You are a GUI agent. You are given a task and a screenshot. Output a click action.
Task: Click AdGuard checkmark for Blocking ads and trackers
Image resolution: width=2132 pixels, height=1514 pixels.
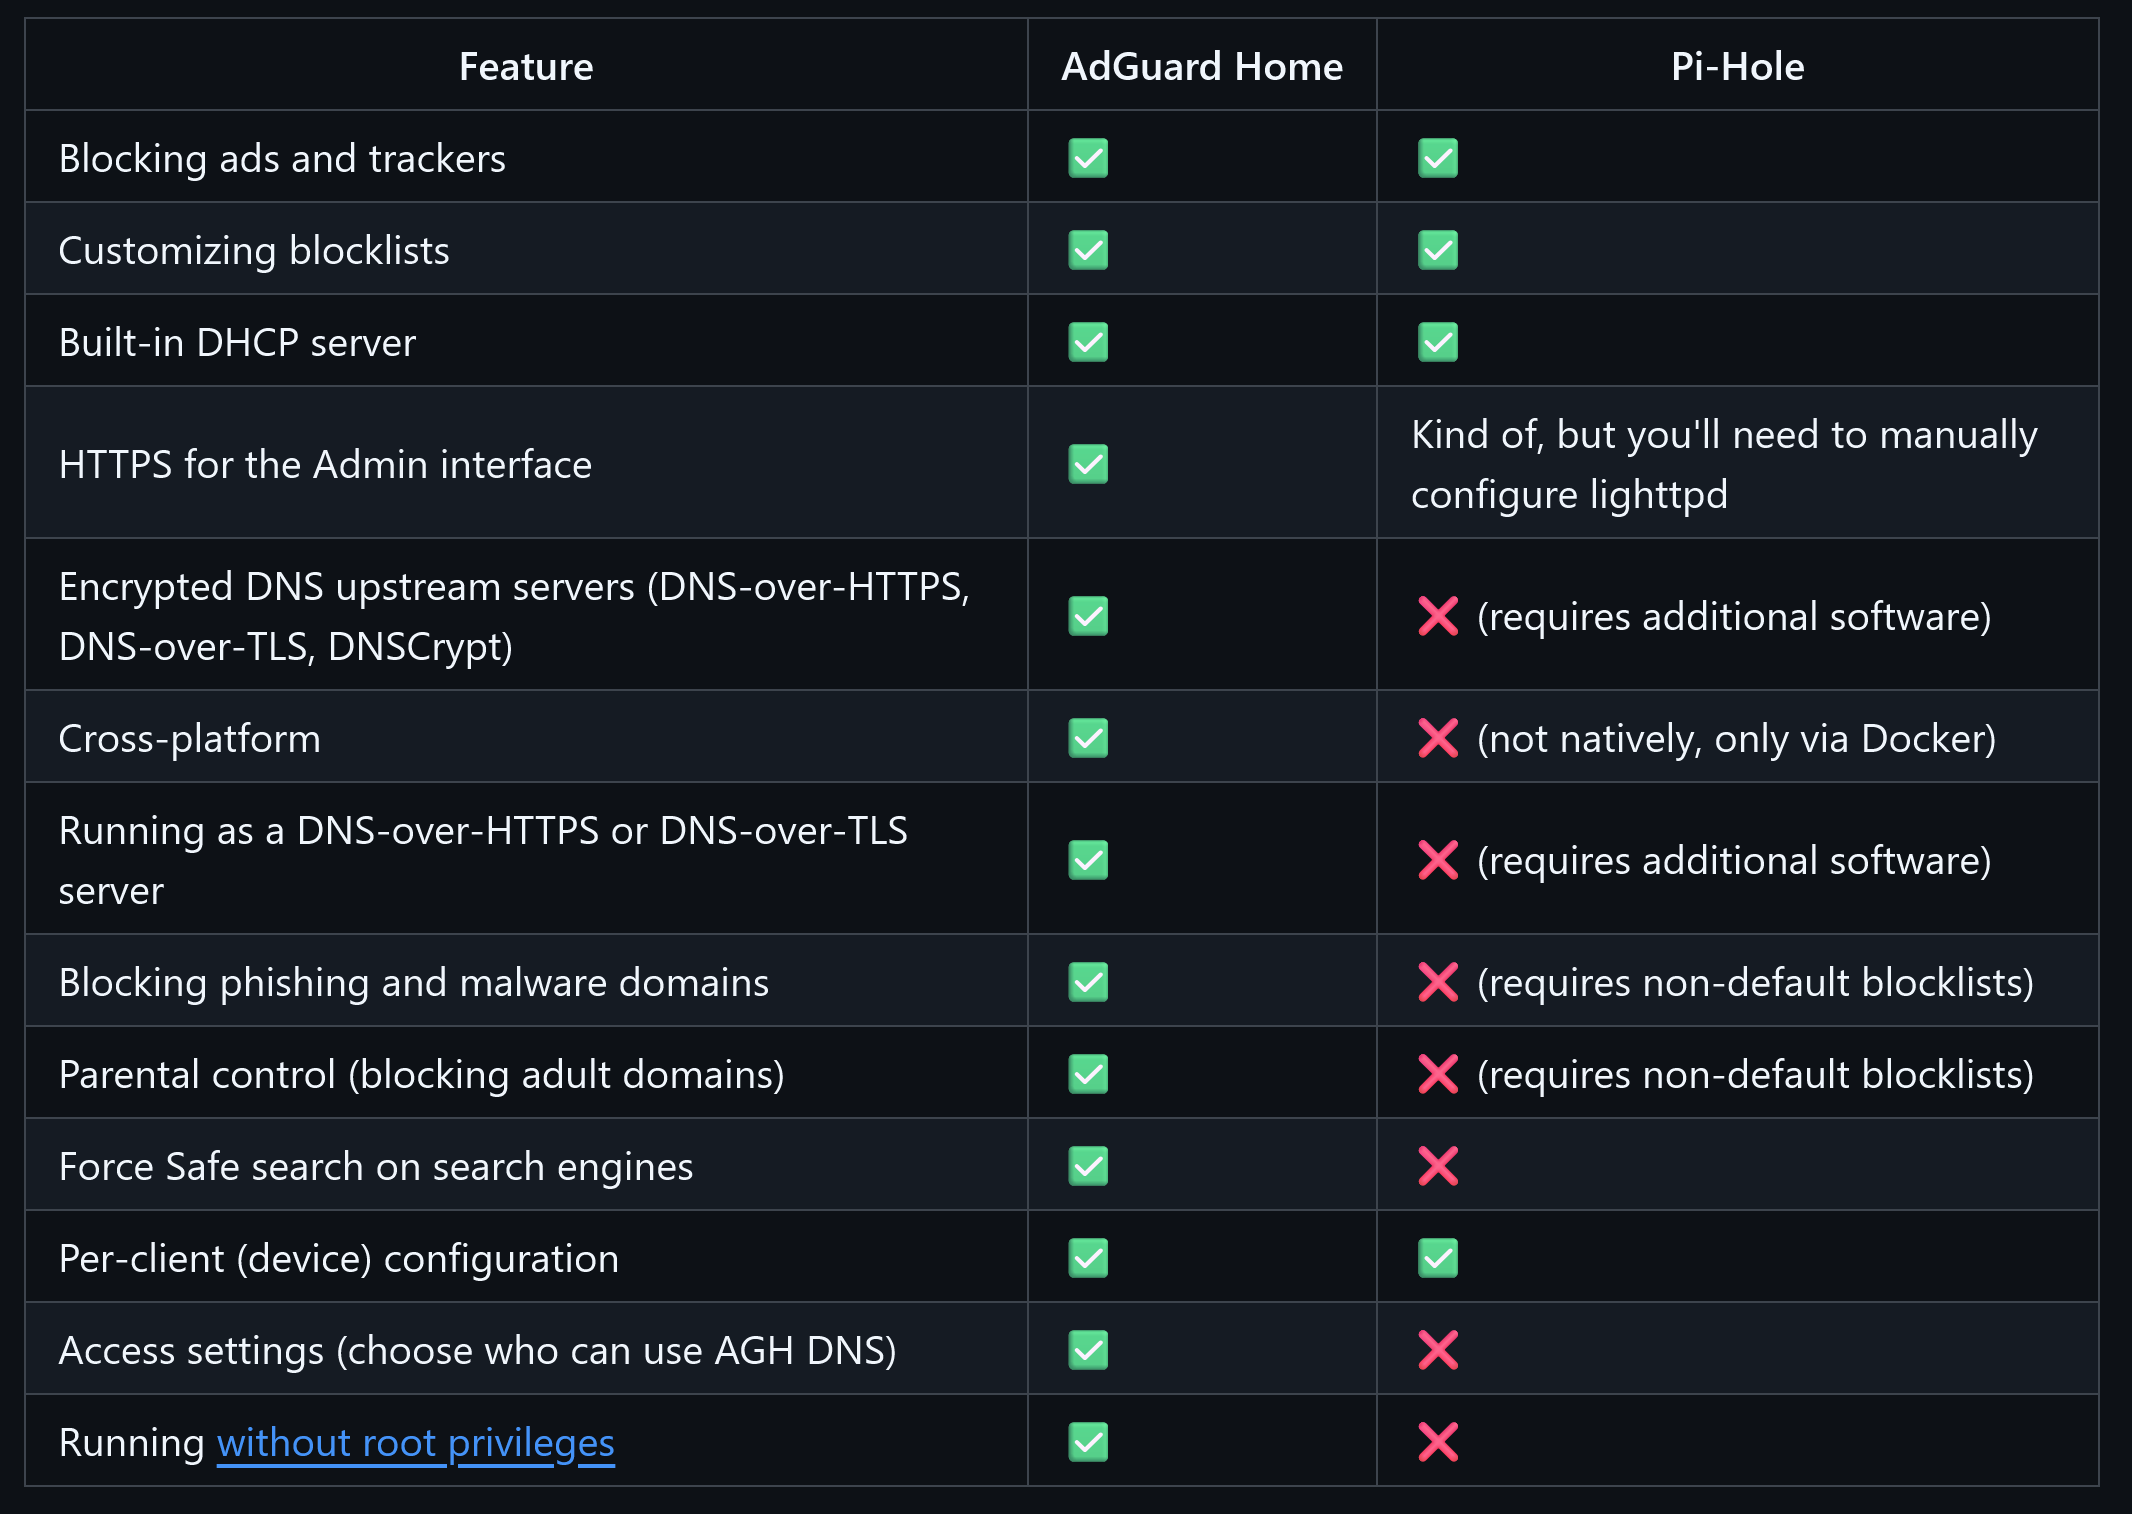(x=1088, y=158)
